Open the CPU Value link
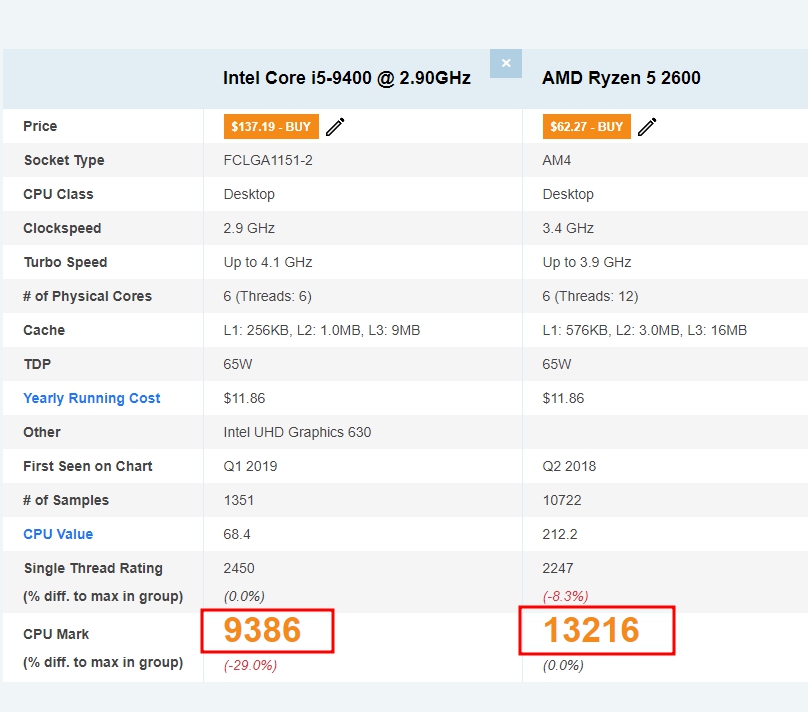808x712 pixels. [58, 534]
